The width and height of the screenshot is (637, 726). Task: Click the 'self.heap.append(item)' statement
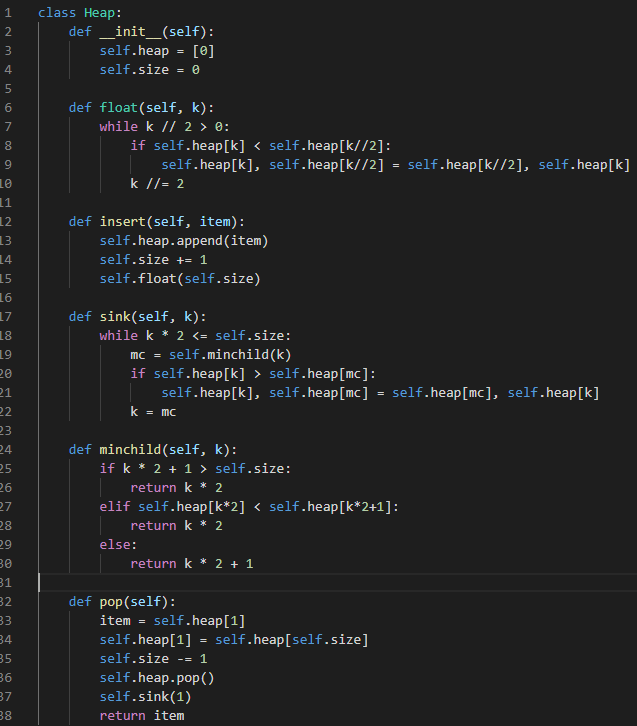[184, 241]
